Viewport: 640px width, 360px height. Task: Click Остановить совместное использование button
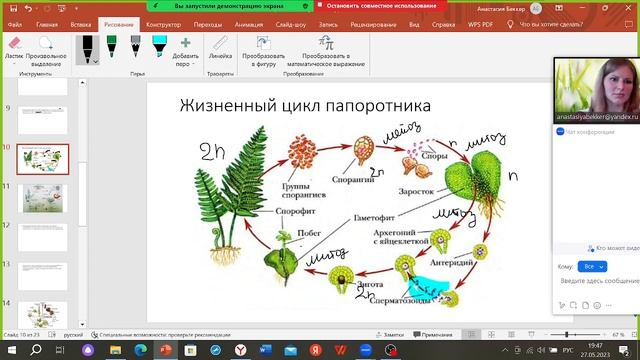click(381, 6)
